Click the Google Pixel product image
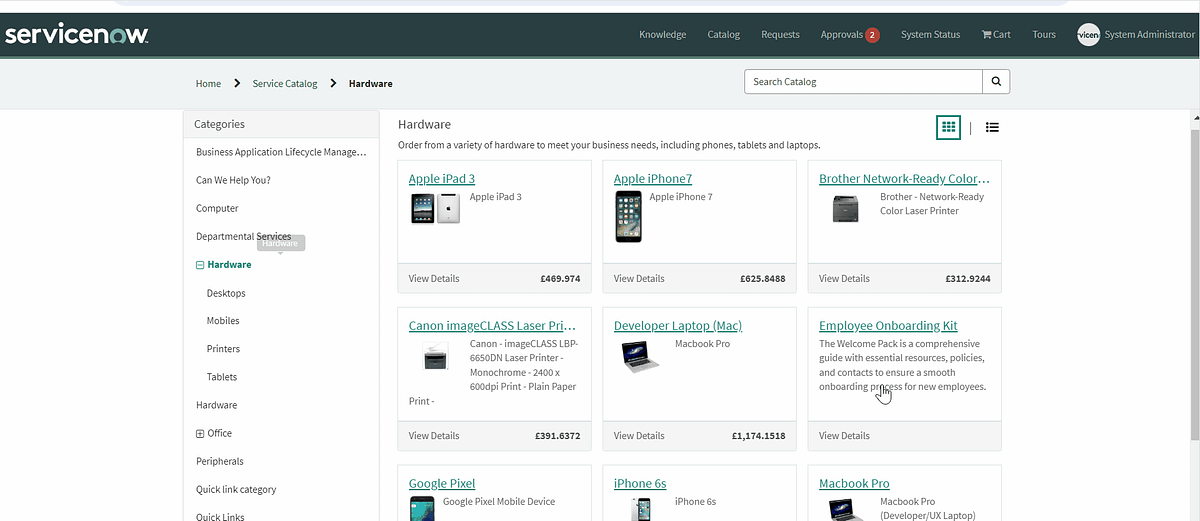 click(422, 508)
